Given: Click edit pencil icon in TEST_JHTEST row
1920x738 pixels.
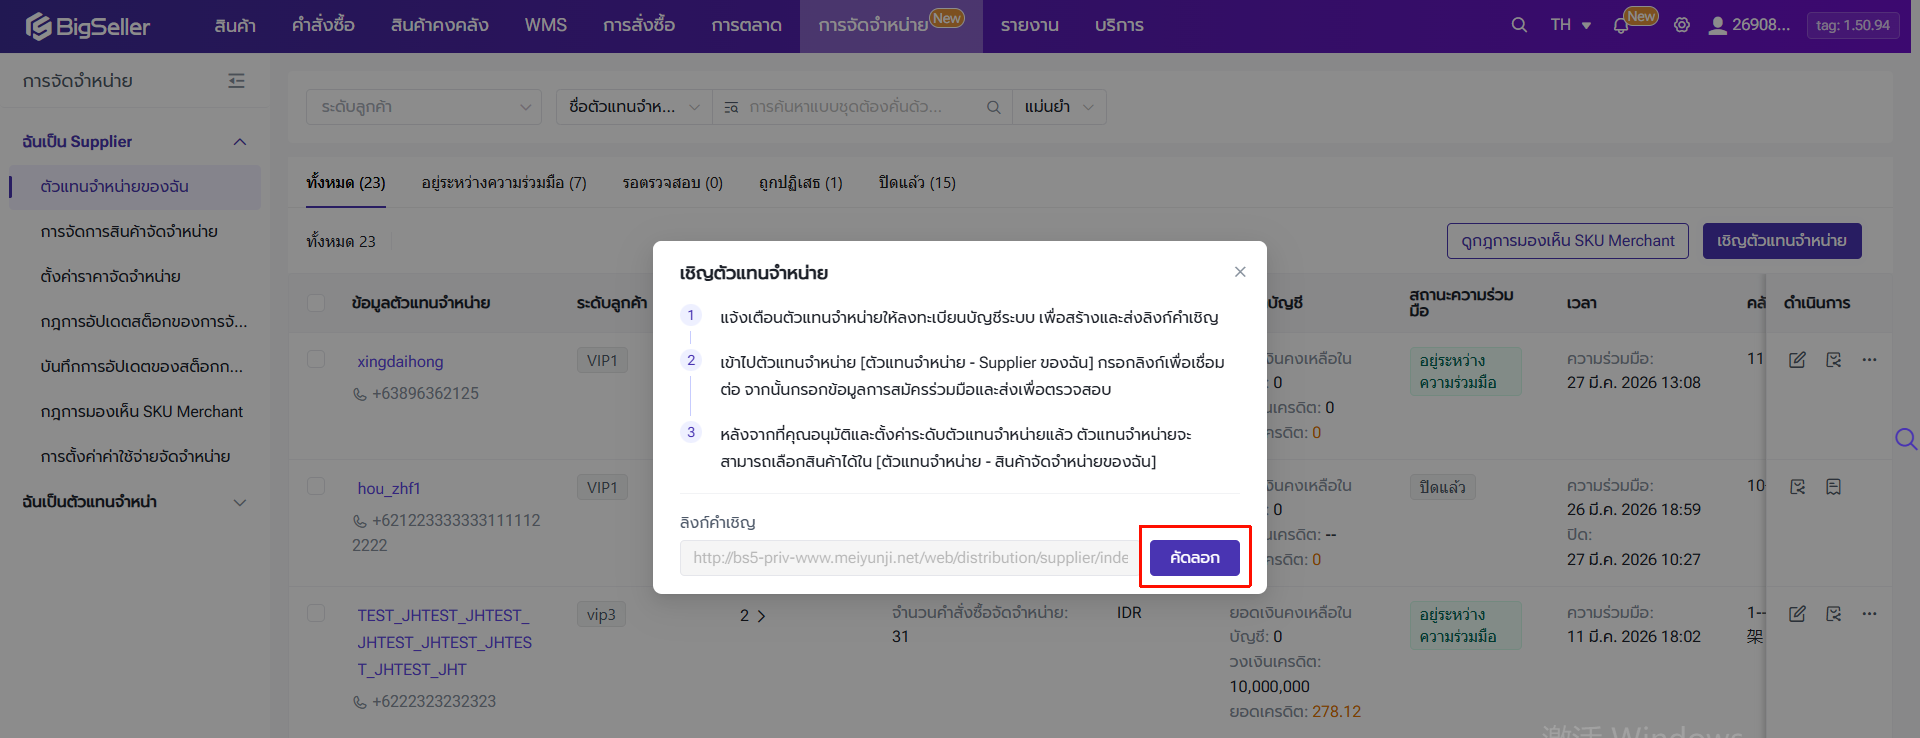Looking at the screenshot, I should (1797, 614).
